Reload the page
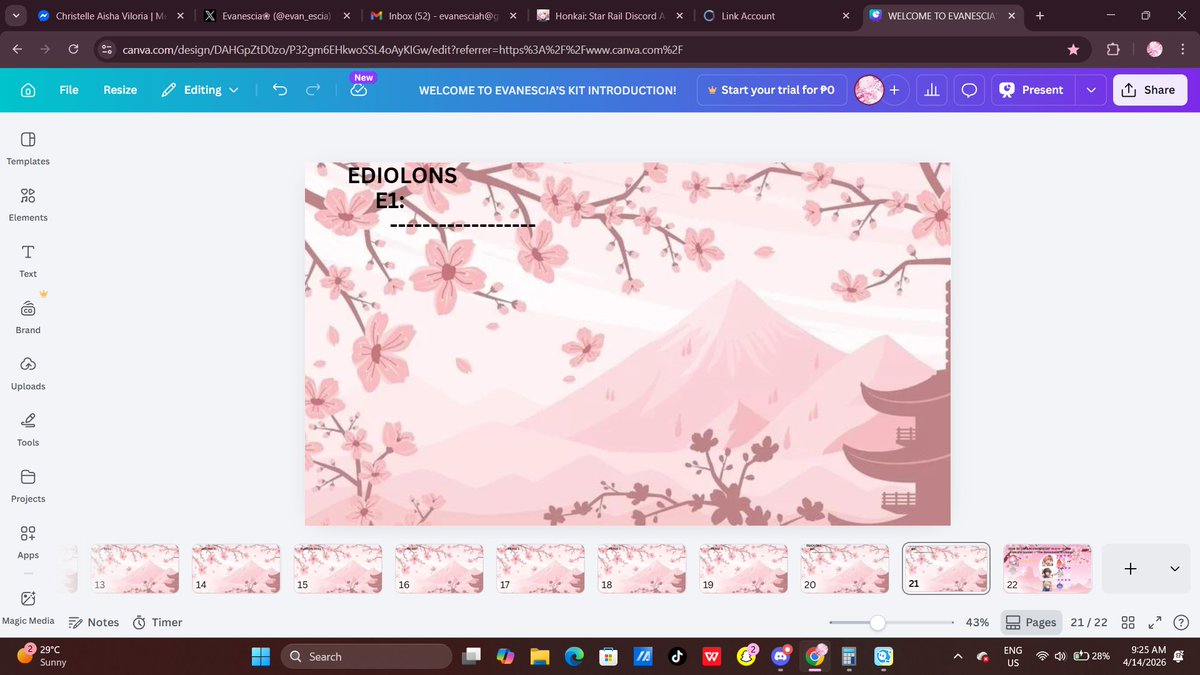 click(x=73, y=49)
